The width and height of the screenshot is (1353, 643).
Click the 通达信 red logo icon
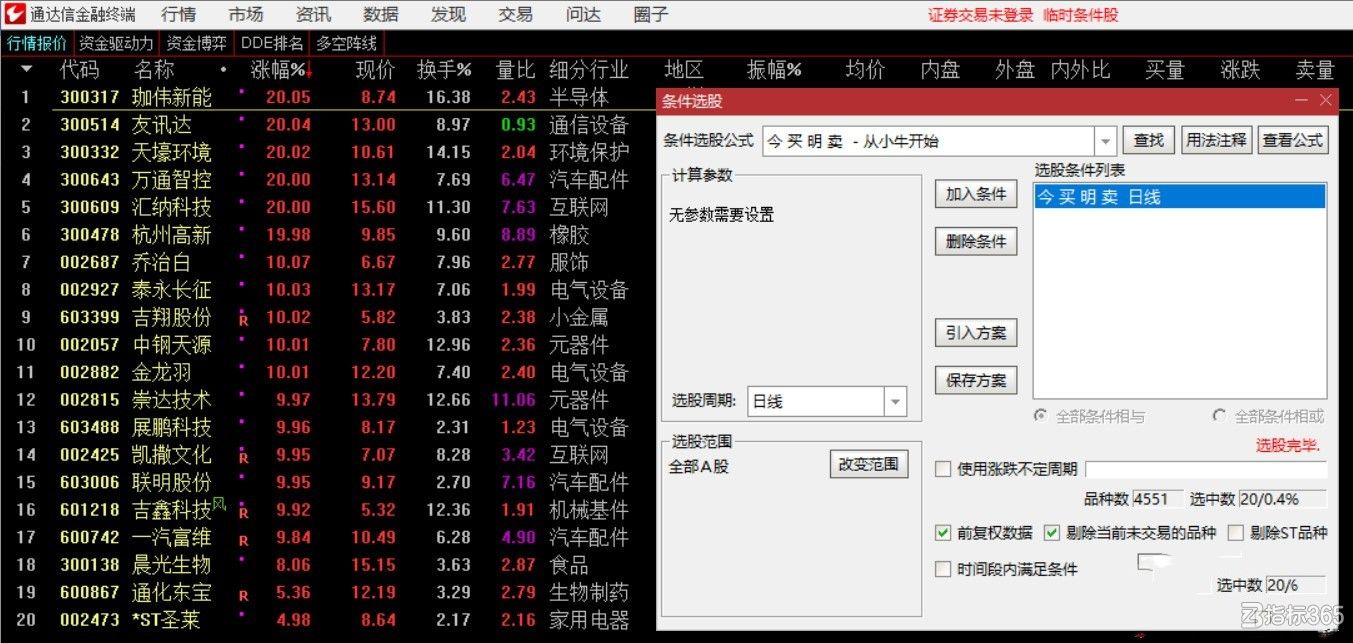pos(14,14)
